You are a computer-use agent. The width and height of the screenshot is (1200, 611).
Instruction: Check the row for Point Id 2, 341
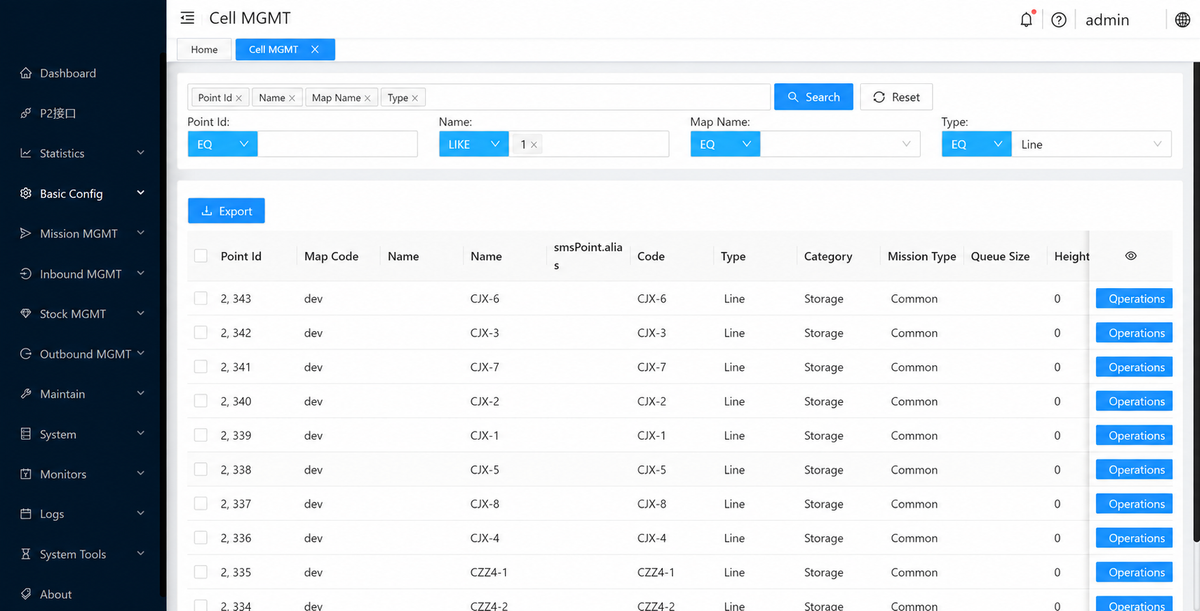pyautogui.click(x=201, y=366)
